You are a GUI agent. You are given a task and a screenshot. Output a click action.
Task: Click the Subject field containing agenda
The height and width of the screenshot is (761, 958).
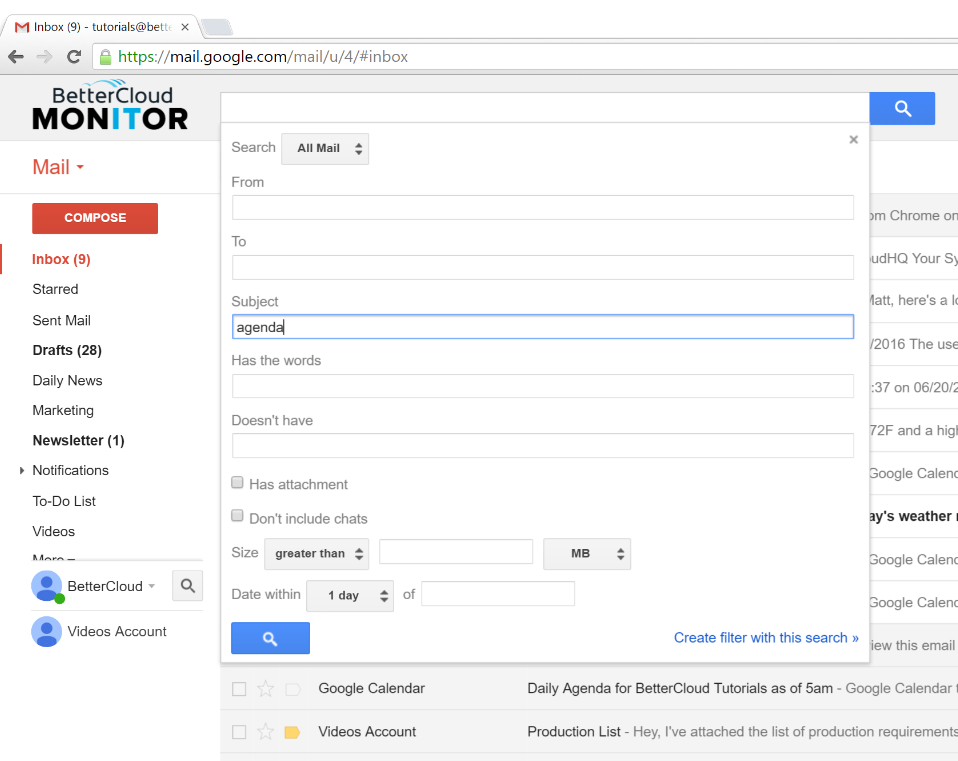[543, 327]
